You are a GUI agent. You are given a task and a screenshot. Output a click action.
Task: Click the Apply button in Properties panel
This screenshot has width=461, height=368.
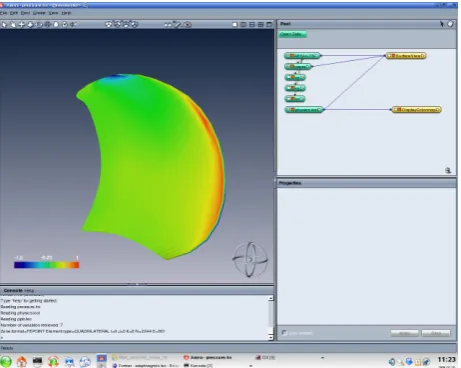pos(404,333)
